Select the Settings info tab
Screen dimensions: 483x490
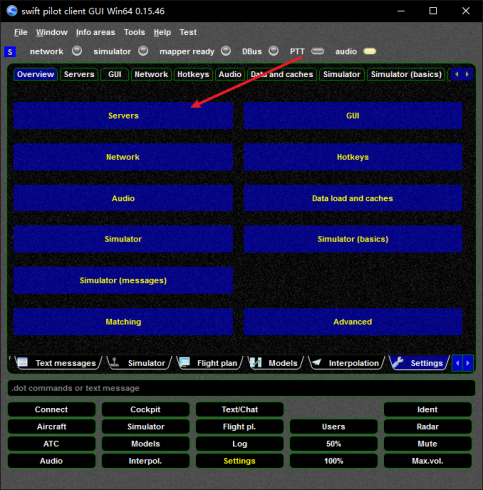(419, 363)
